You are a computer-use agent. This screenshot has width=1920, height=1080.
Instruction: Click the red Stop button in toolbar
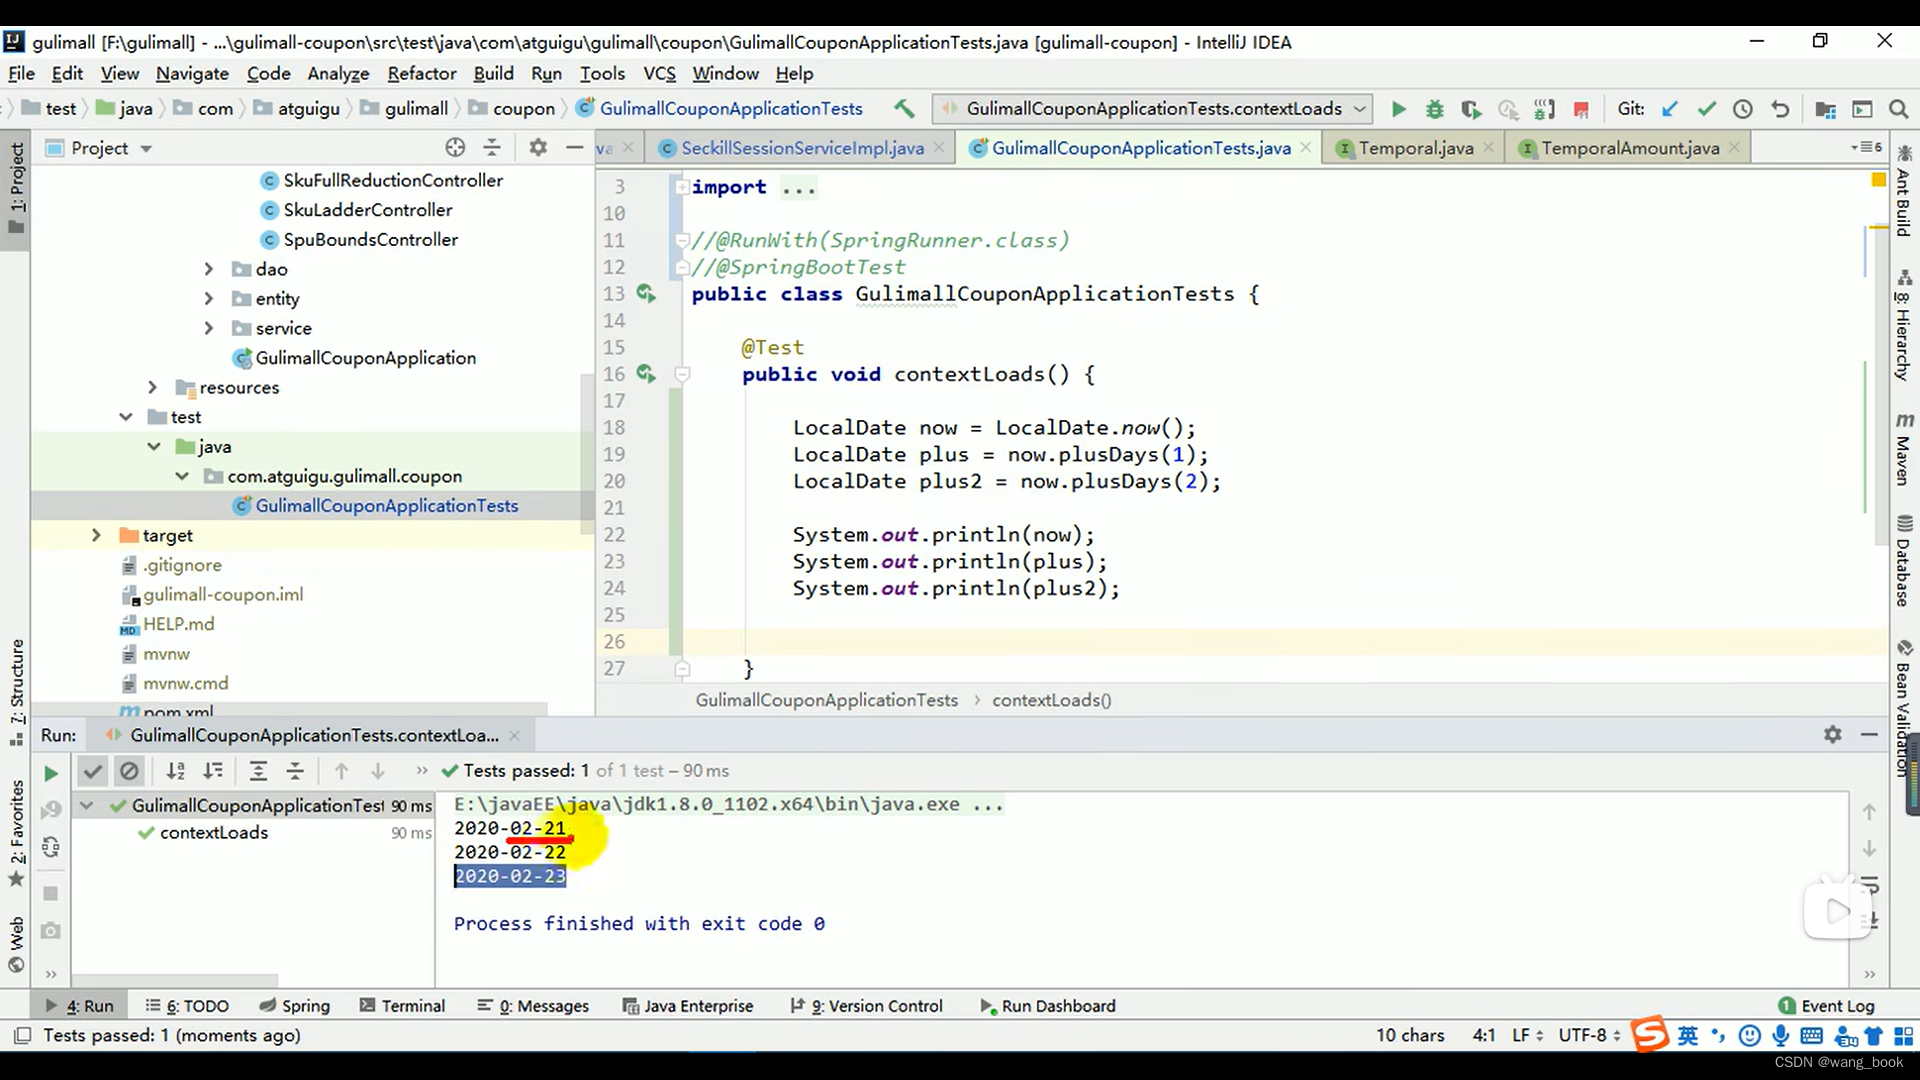(1581, 109)
